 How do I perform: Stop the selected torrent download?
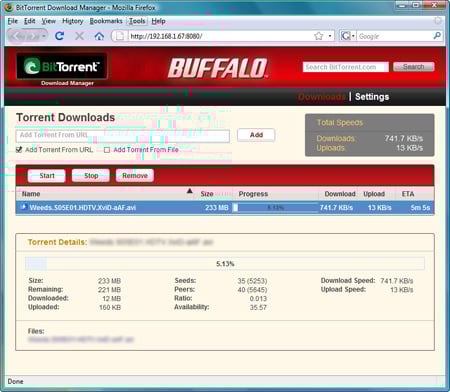point(91,176)
